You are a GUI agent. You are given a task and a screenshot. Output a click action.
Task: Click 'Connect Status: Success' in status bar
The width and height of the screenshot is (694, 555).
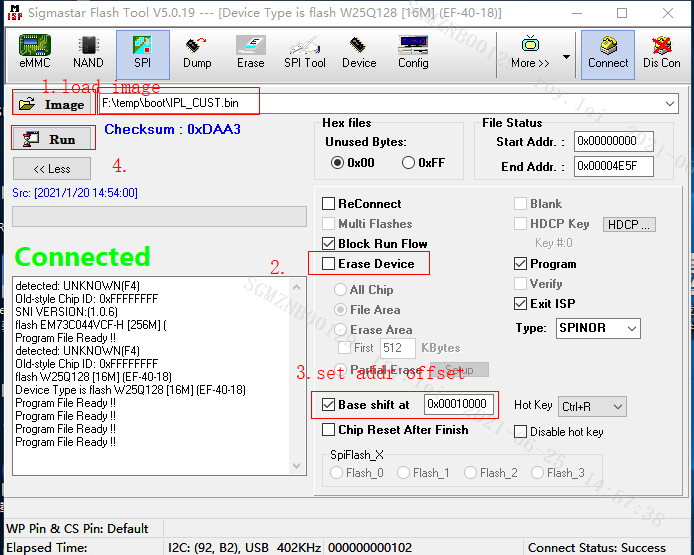point(596,547)
